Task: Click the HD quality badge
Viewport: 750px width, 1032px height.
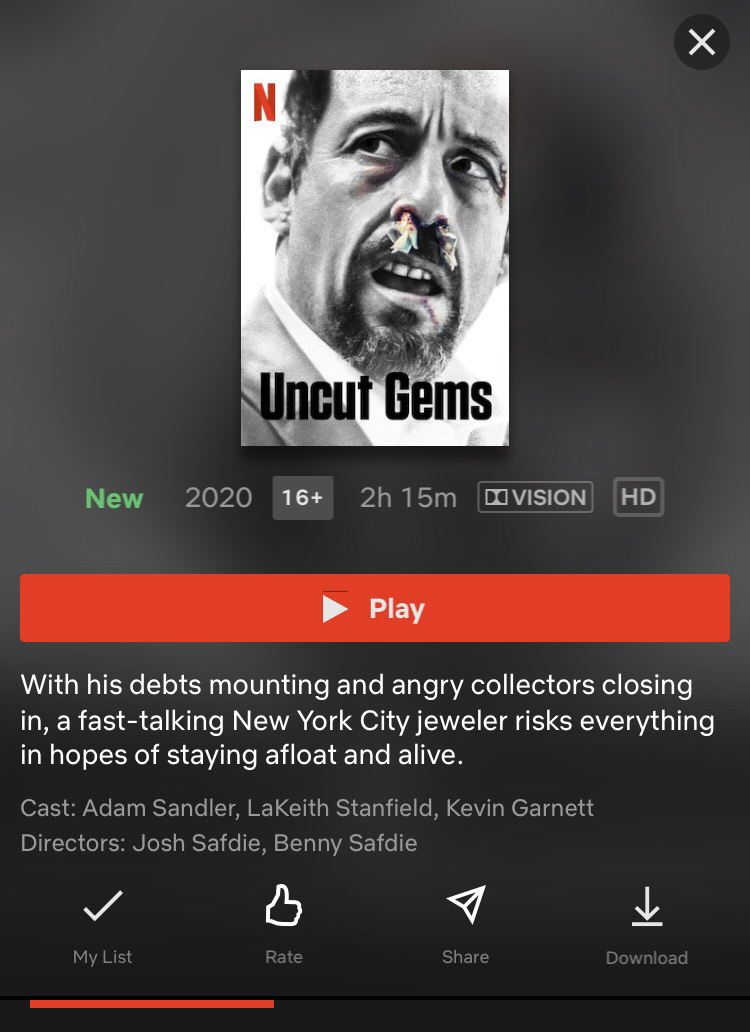Action: click(638, 497)
